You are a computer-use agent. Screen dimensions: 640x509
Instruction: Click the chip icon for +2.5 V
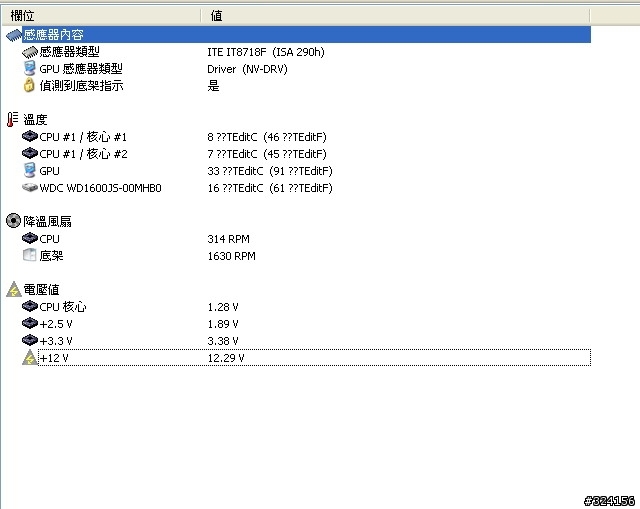(30, 323)
